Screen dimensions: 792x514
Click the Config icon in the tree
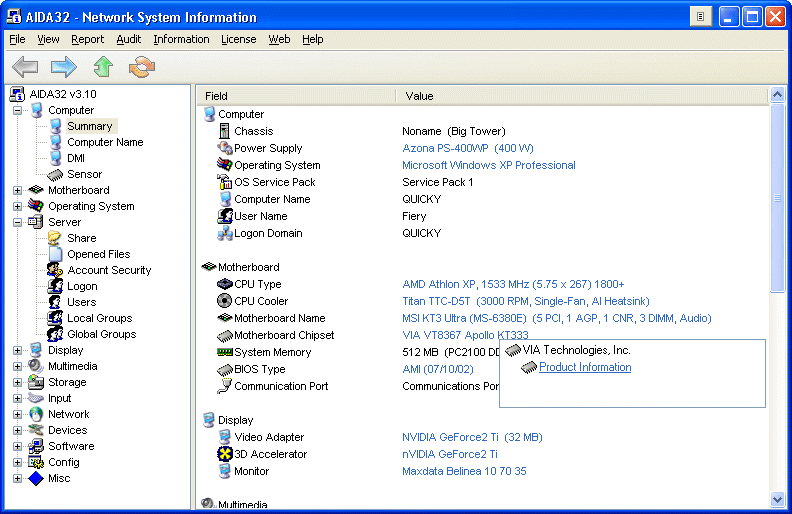pyautogui.click(x=36, y=462)
